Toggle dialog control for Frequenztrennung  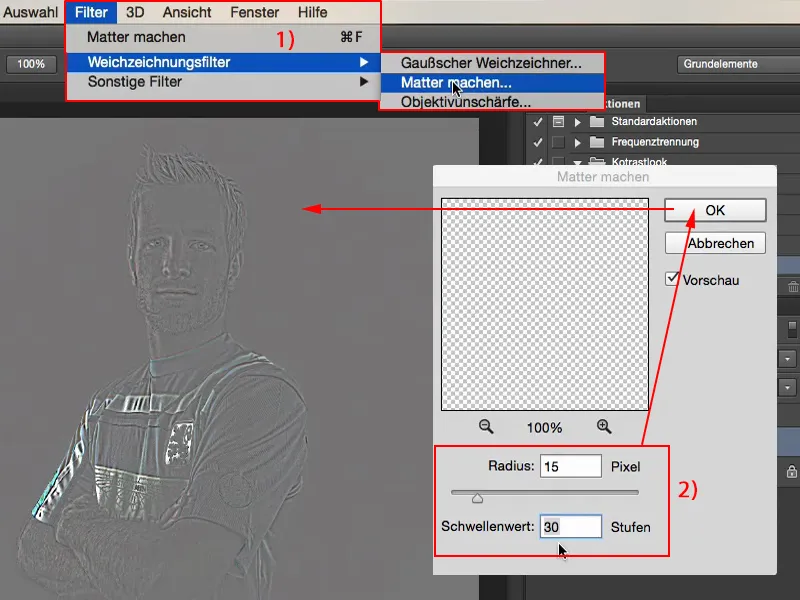point(558,142)
